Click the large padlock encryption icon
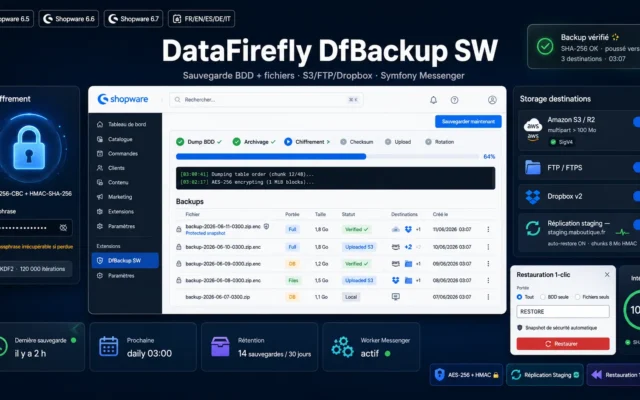 (x=29, y=148)
